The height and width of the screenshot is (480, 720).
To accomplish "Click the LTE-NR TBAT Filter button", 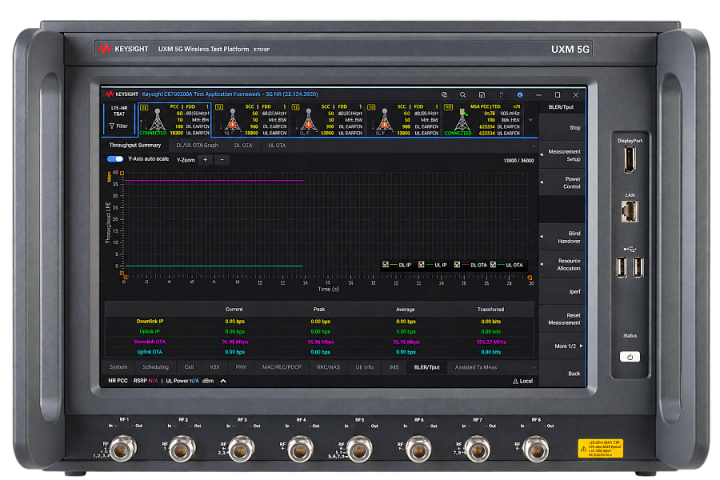I will 119,119.
